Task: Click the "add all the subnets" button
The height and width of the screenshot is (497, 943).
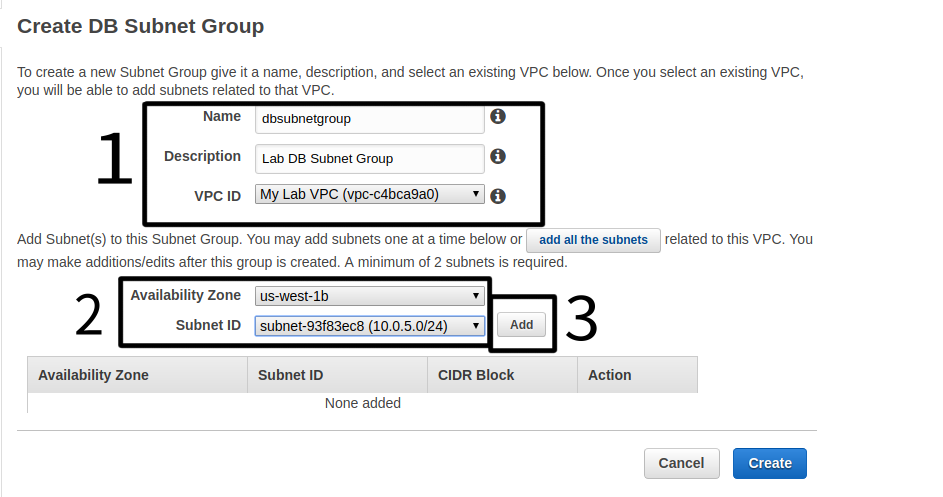Action: coord(593,240)
